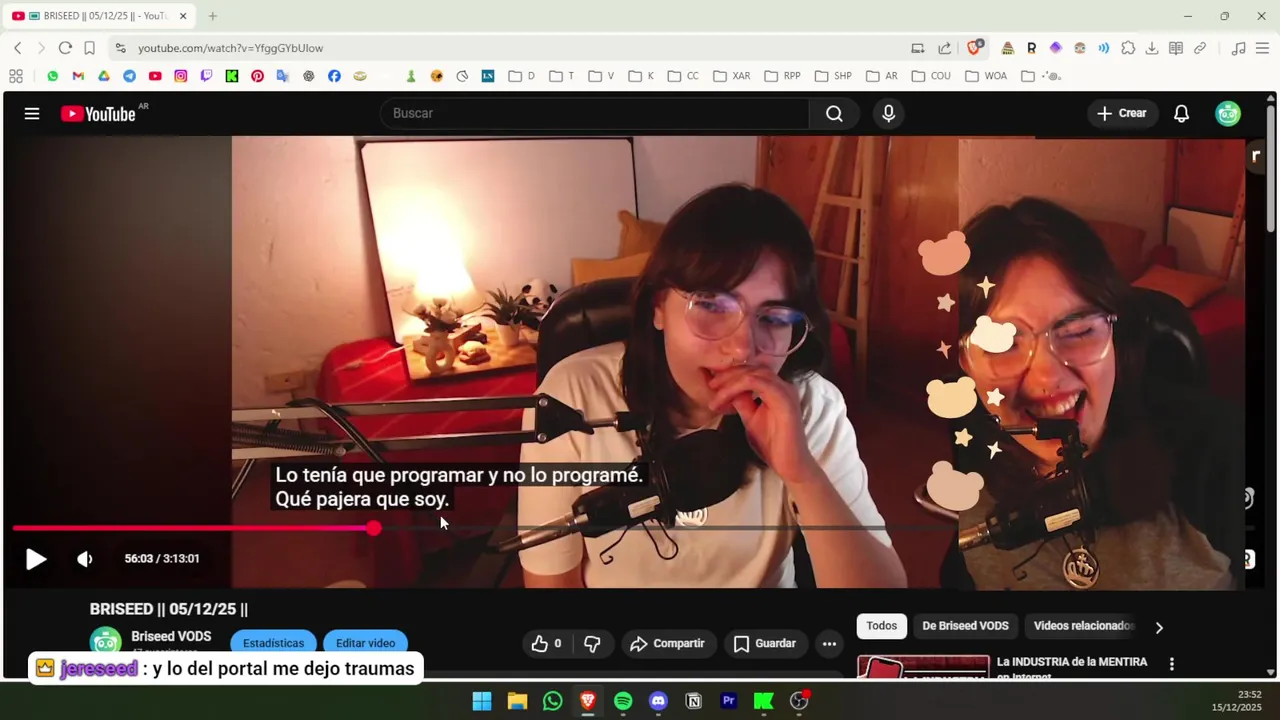Play the video
Viewport: 1280px width, 720px height.
click(x=35, y=559)
